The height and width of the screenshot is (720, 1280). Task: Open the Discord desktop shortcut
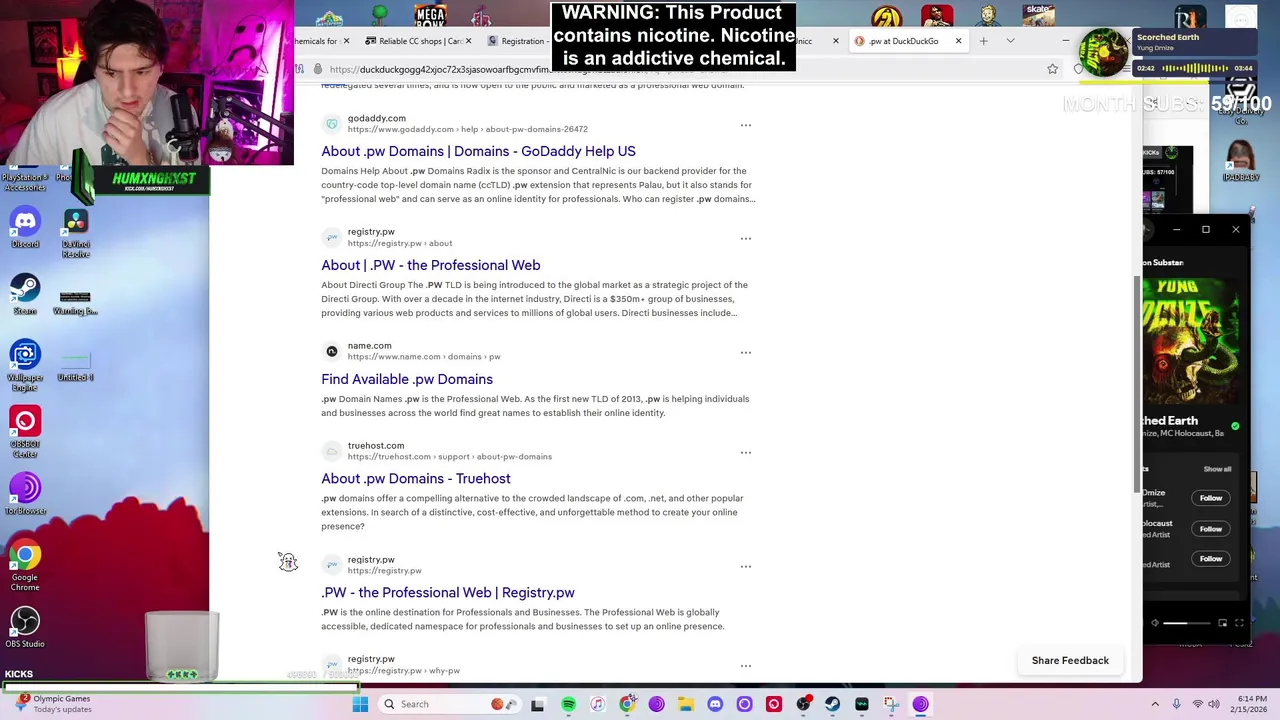[x=25, y=226]
